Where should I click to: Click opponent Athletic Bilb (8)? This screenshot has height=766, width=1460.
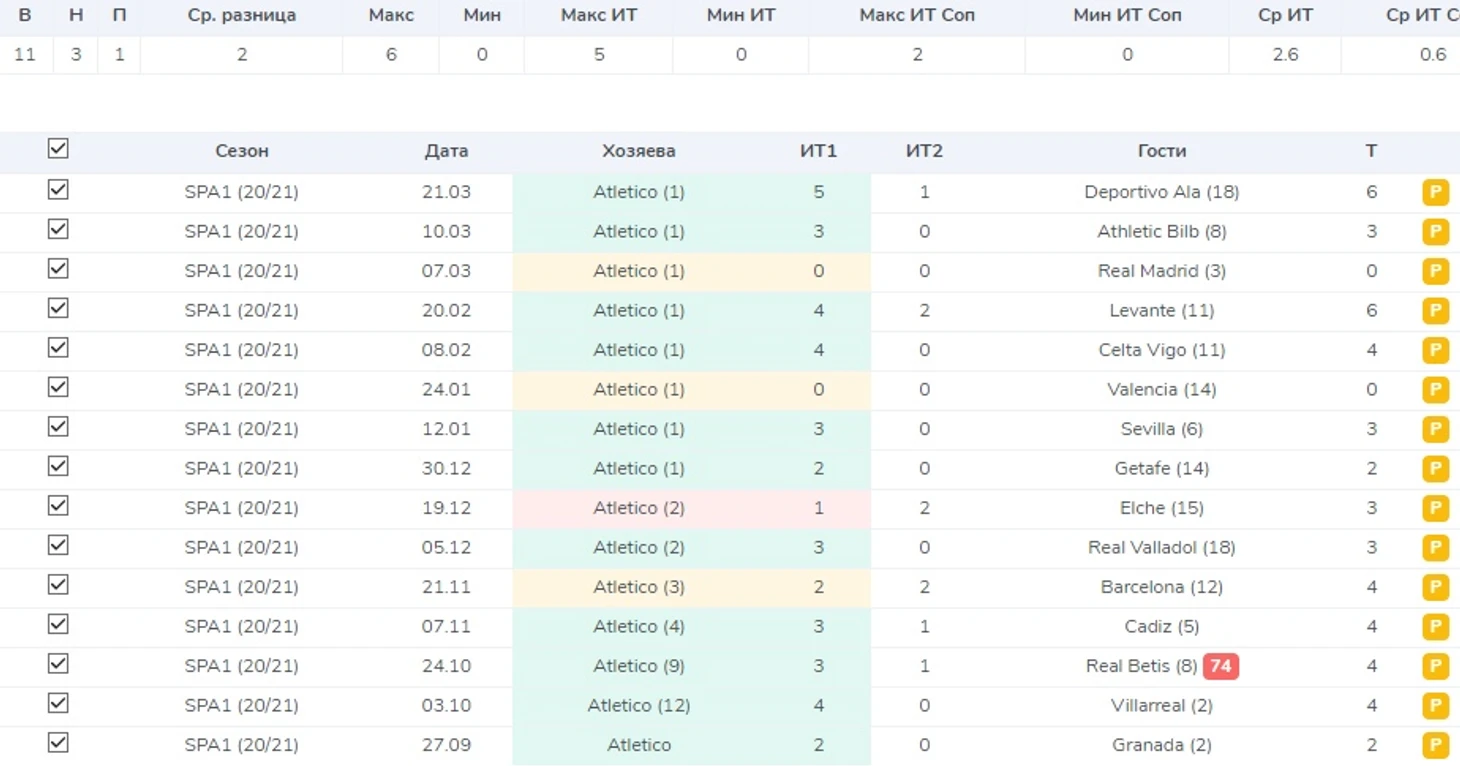[x=1162, y=232]
